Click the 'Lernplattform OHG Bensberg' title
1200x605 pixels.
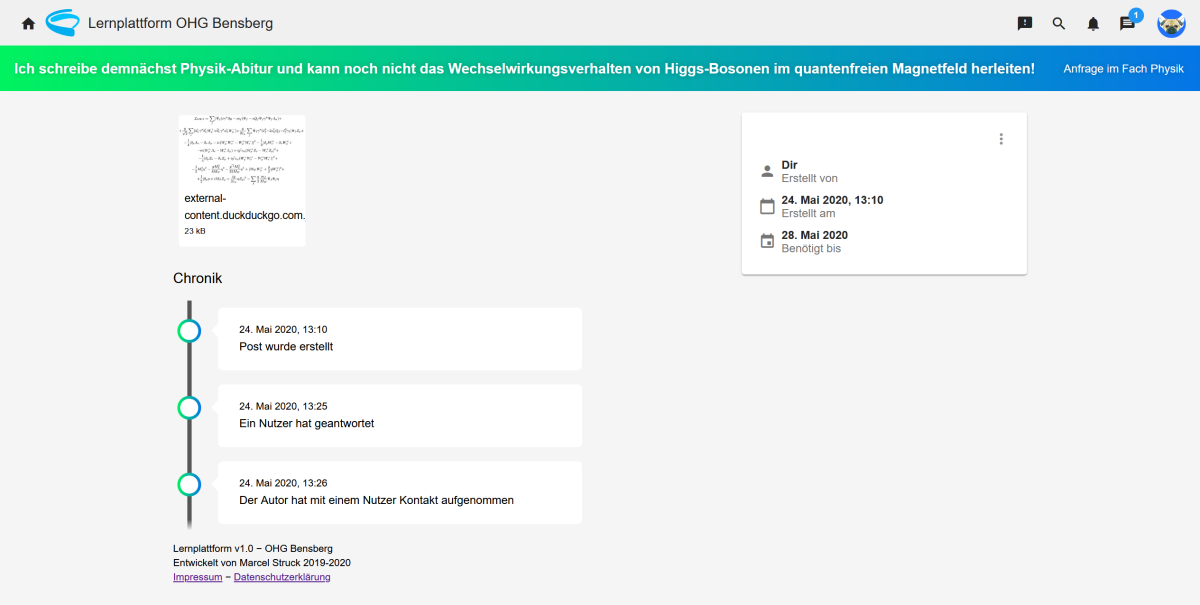point(180,23)
